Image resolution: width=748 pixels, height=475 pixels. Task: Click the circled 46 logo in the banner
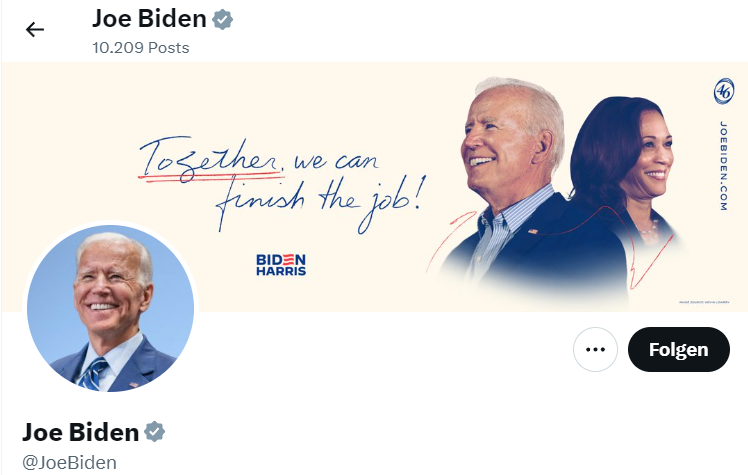(x=724, y=91)
